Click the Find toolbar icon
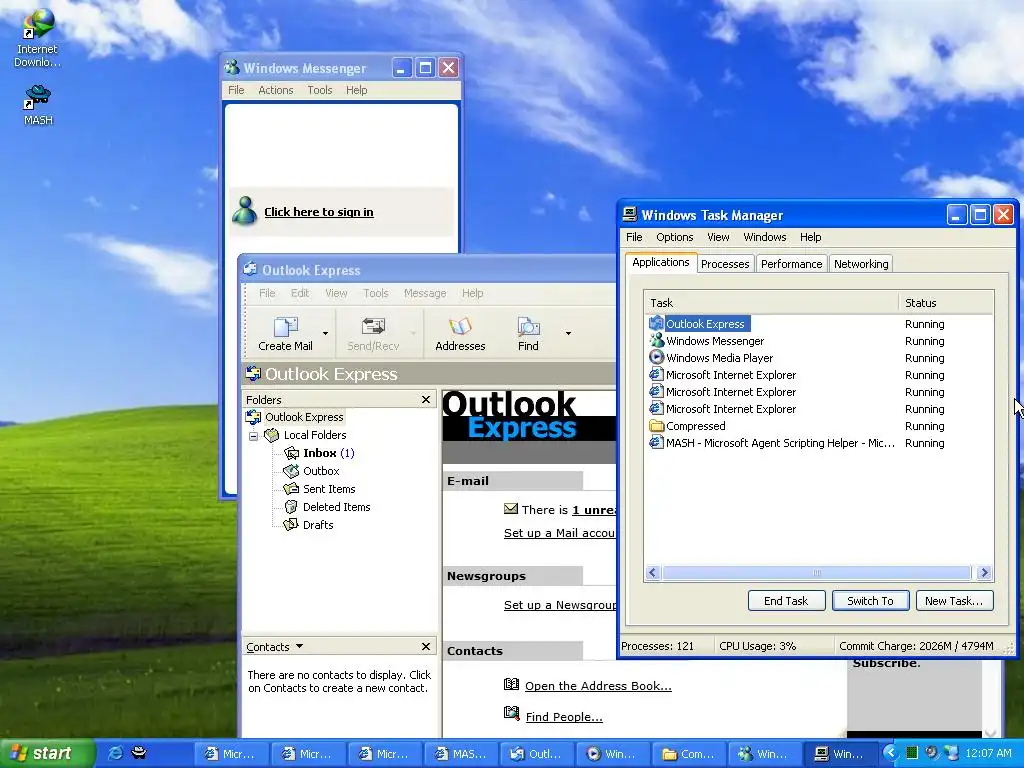 (x=528, y=334)
